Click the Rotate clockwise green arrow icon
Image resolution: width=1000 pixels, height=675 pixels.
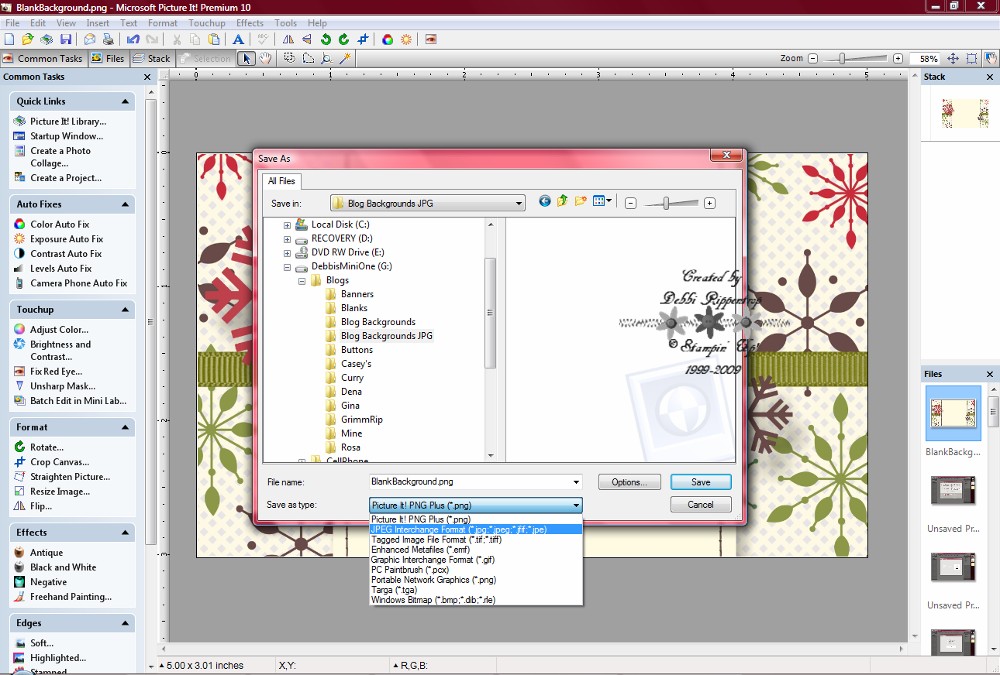[344, 40]
